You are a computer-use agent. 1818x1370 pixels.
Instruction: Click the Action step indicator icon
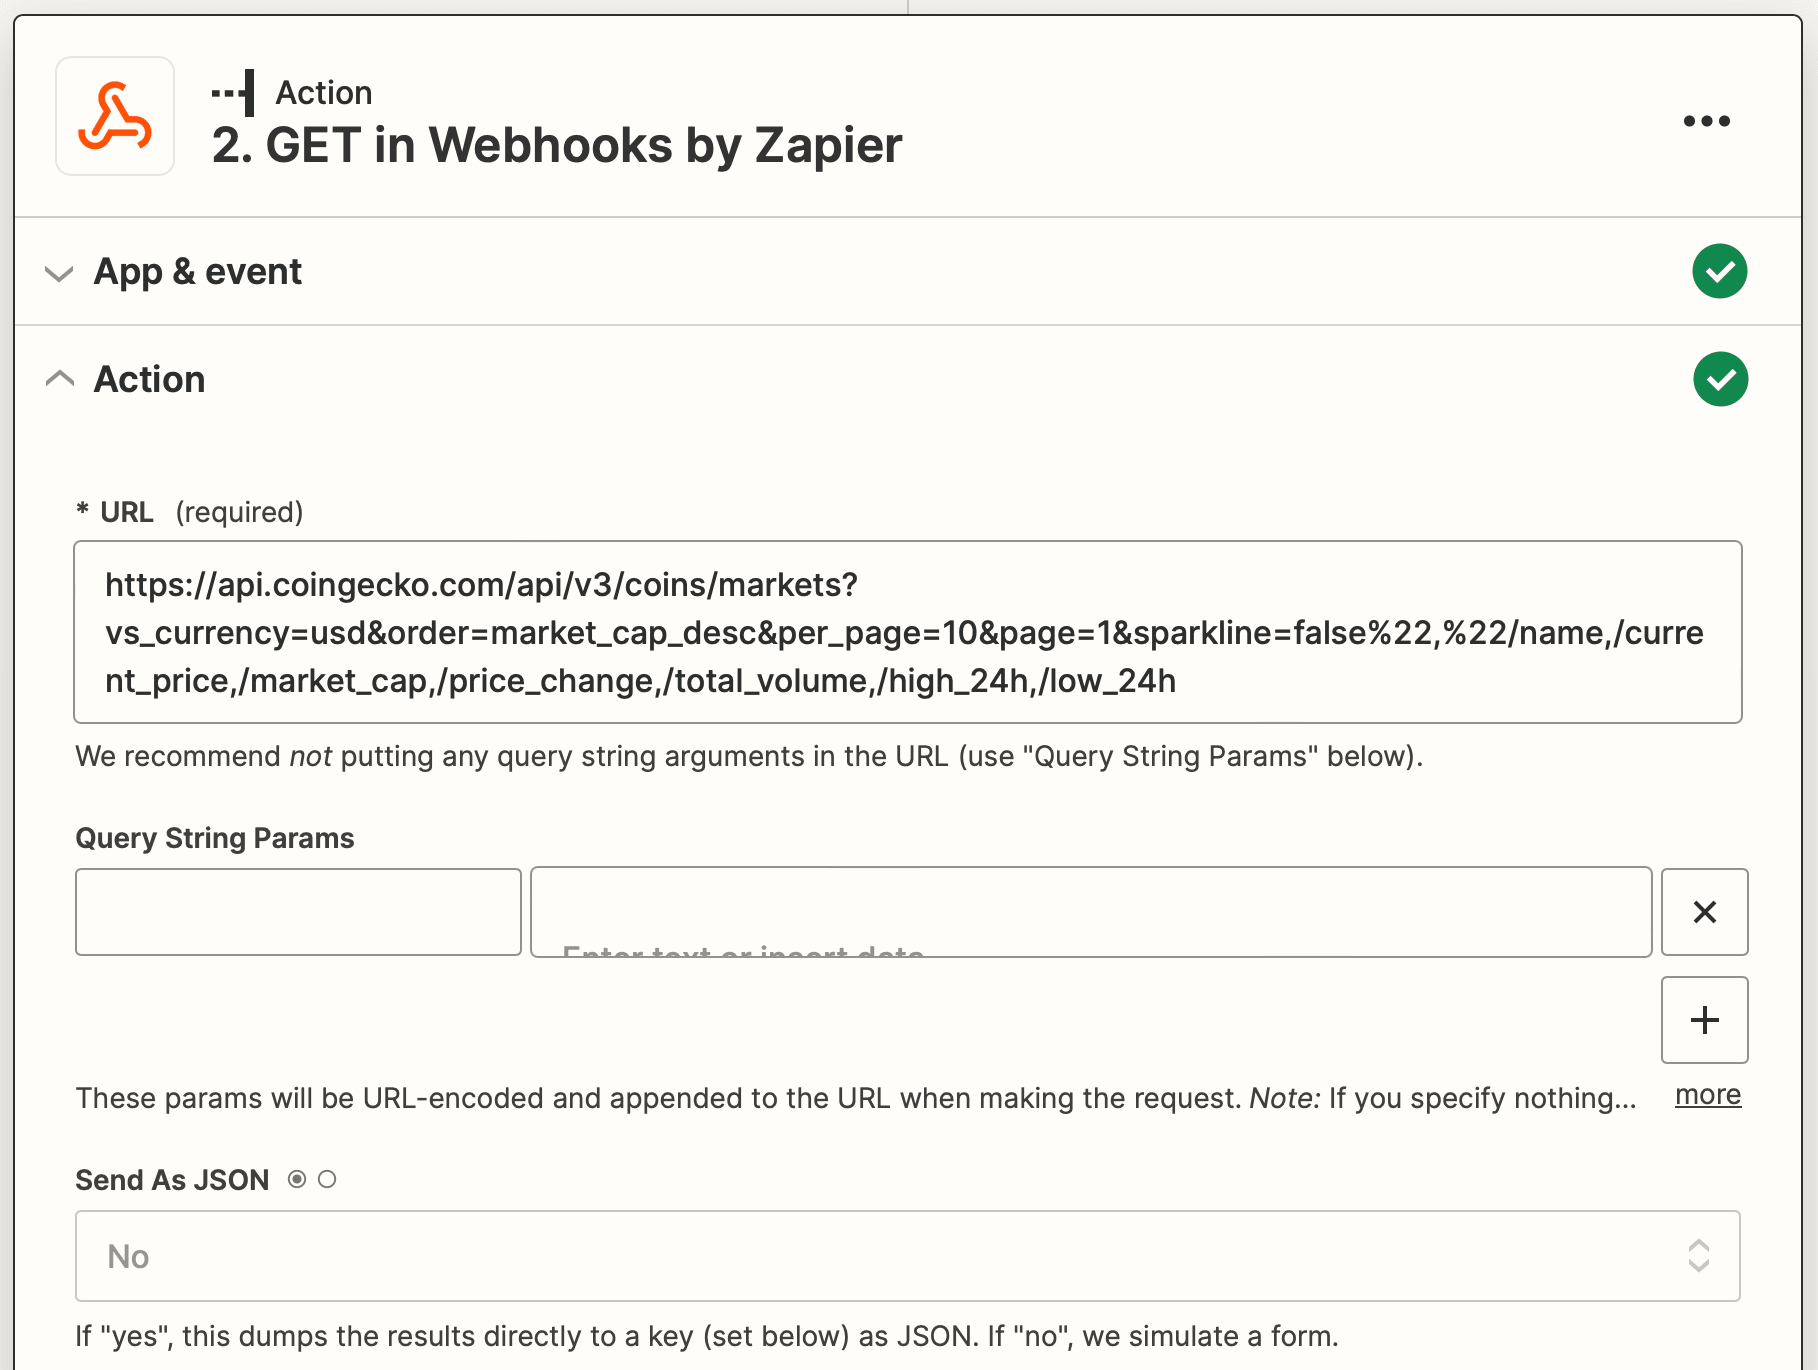click(232, 91)
